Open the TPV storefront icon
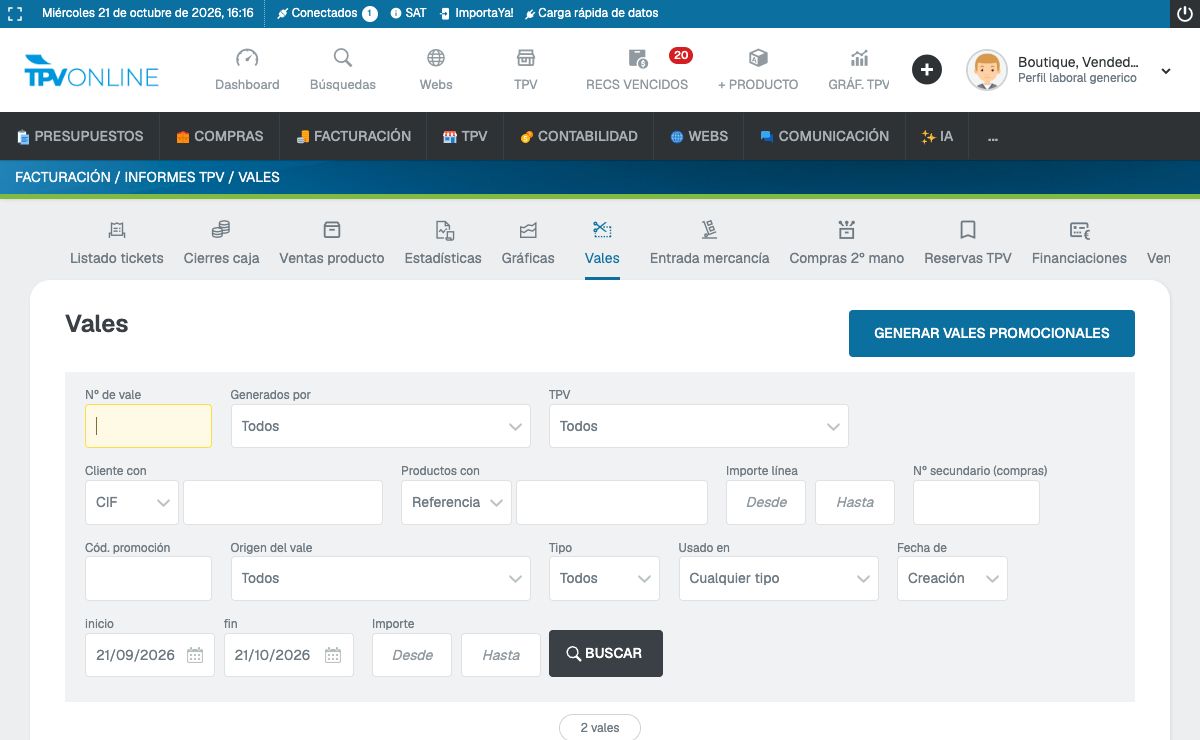The image size is (1200, 740). [x=526, y=58]
